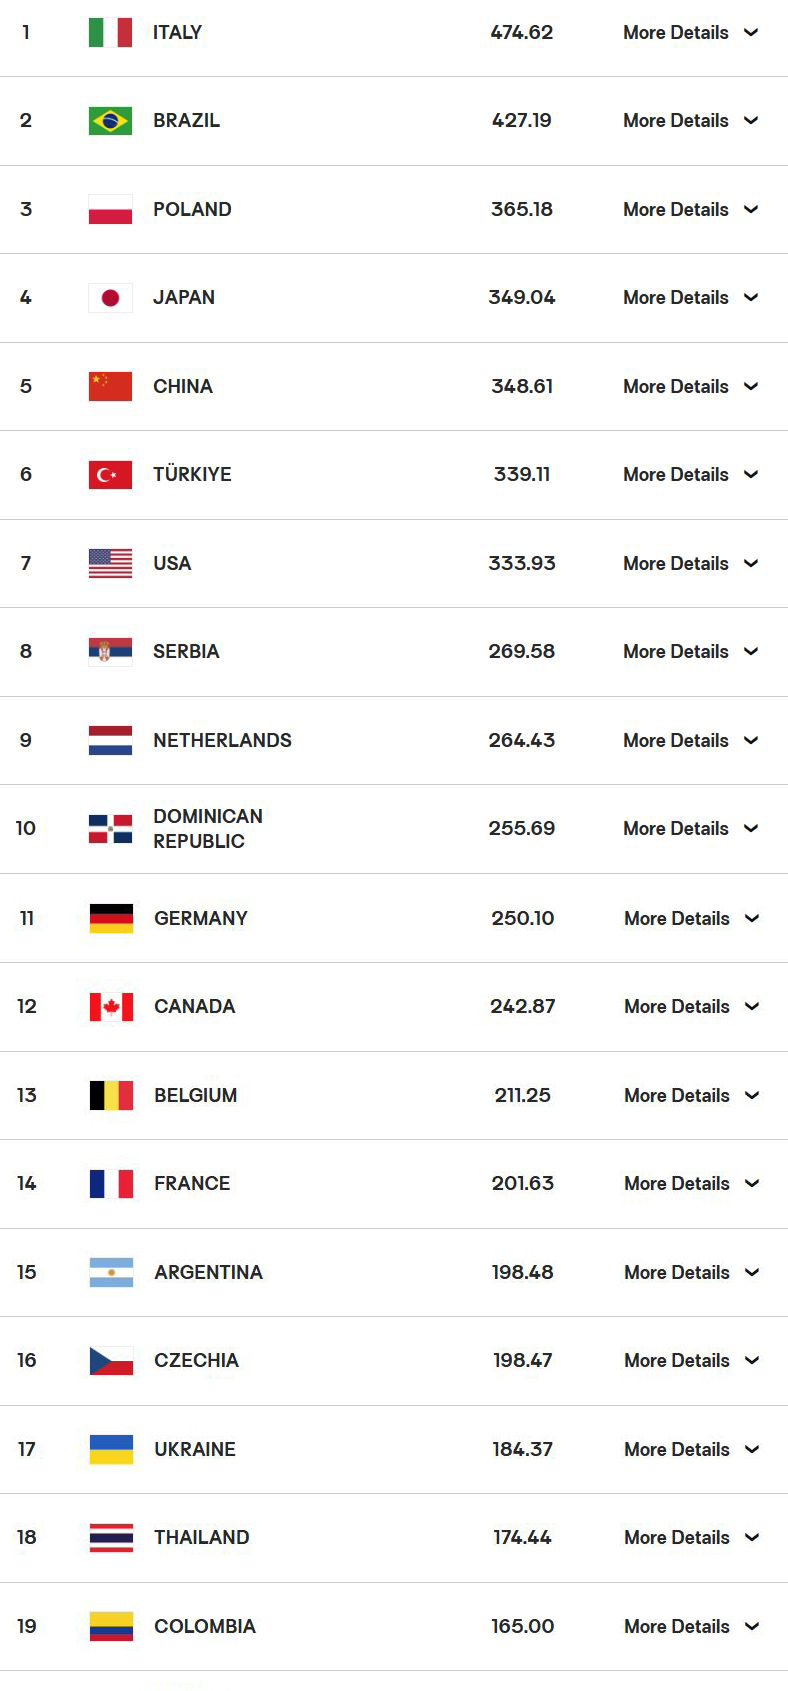The width and height of the screenshot is (788, 1691).
Task: Click the Argentina flag icon
Action: click(x=111, y=1272)
